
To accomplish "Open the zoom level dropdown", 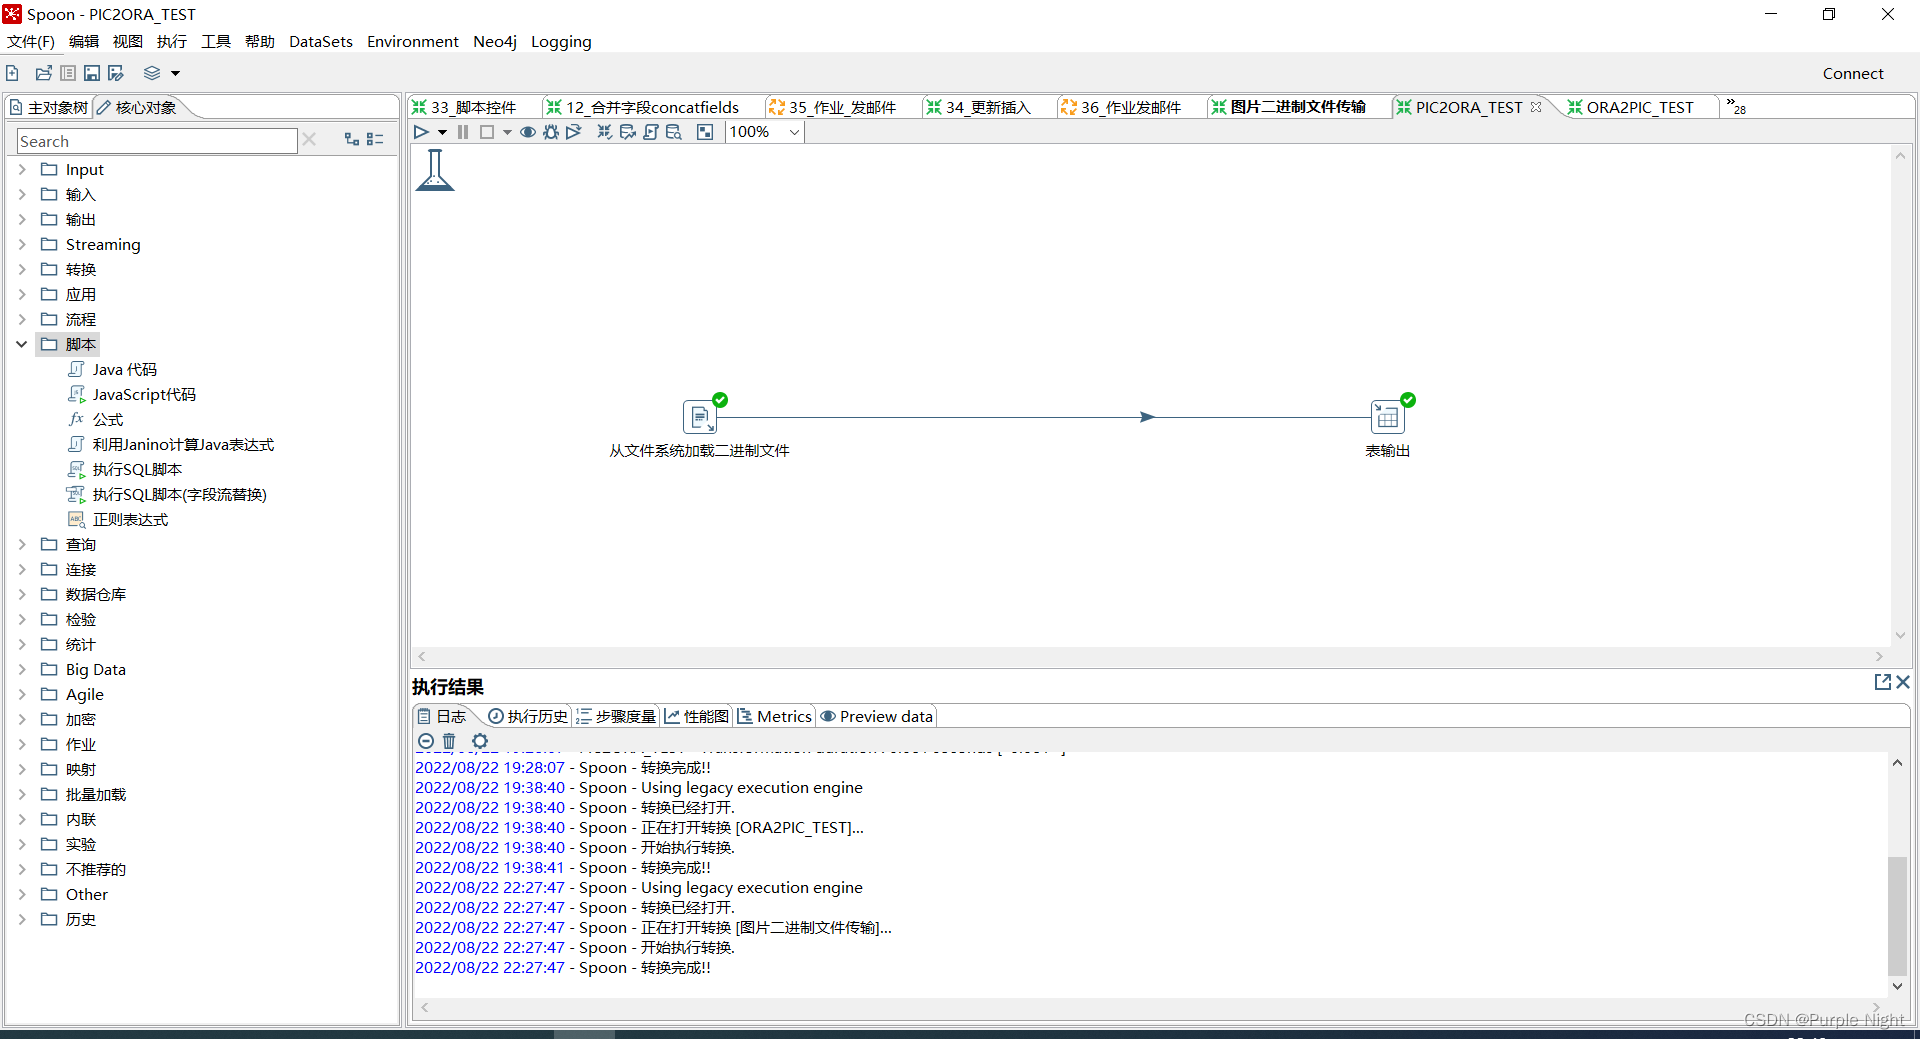I will (792, 131).
